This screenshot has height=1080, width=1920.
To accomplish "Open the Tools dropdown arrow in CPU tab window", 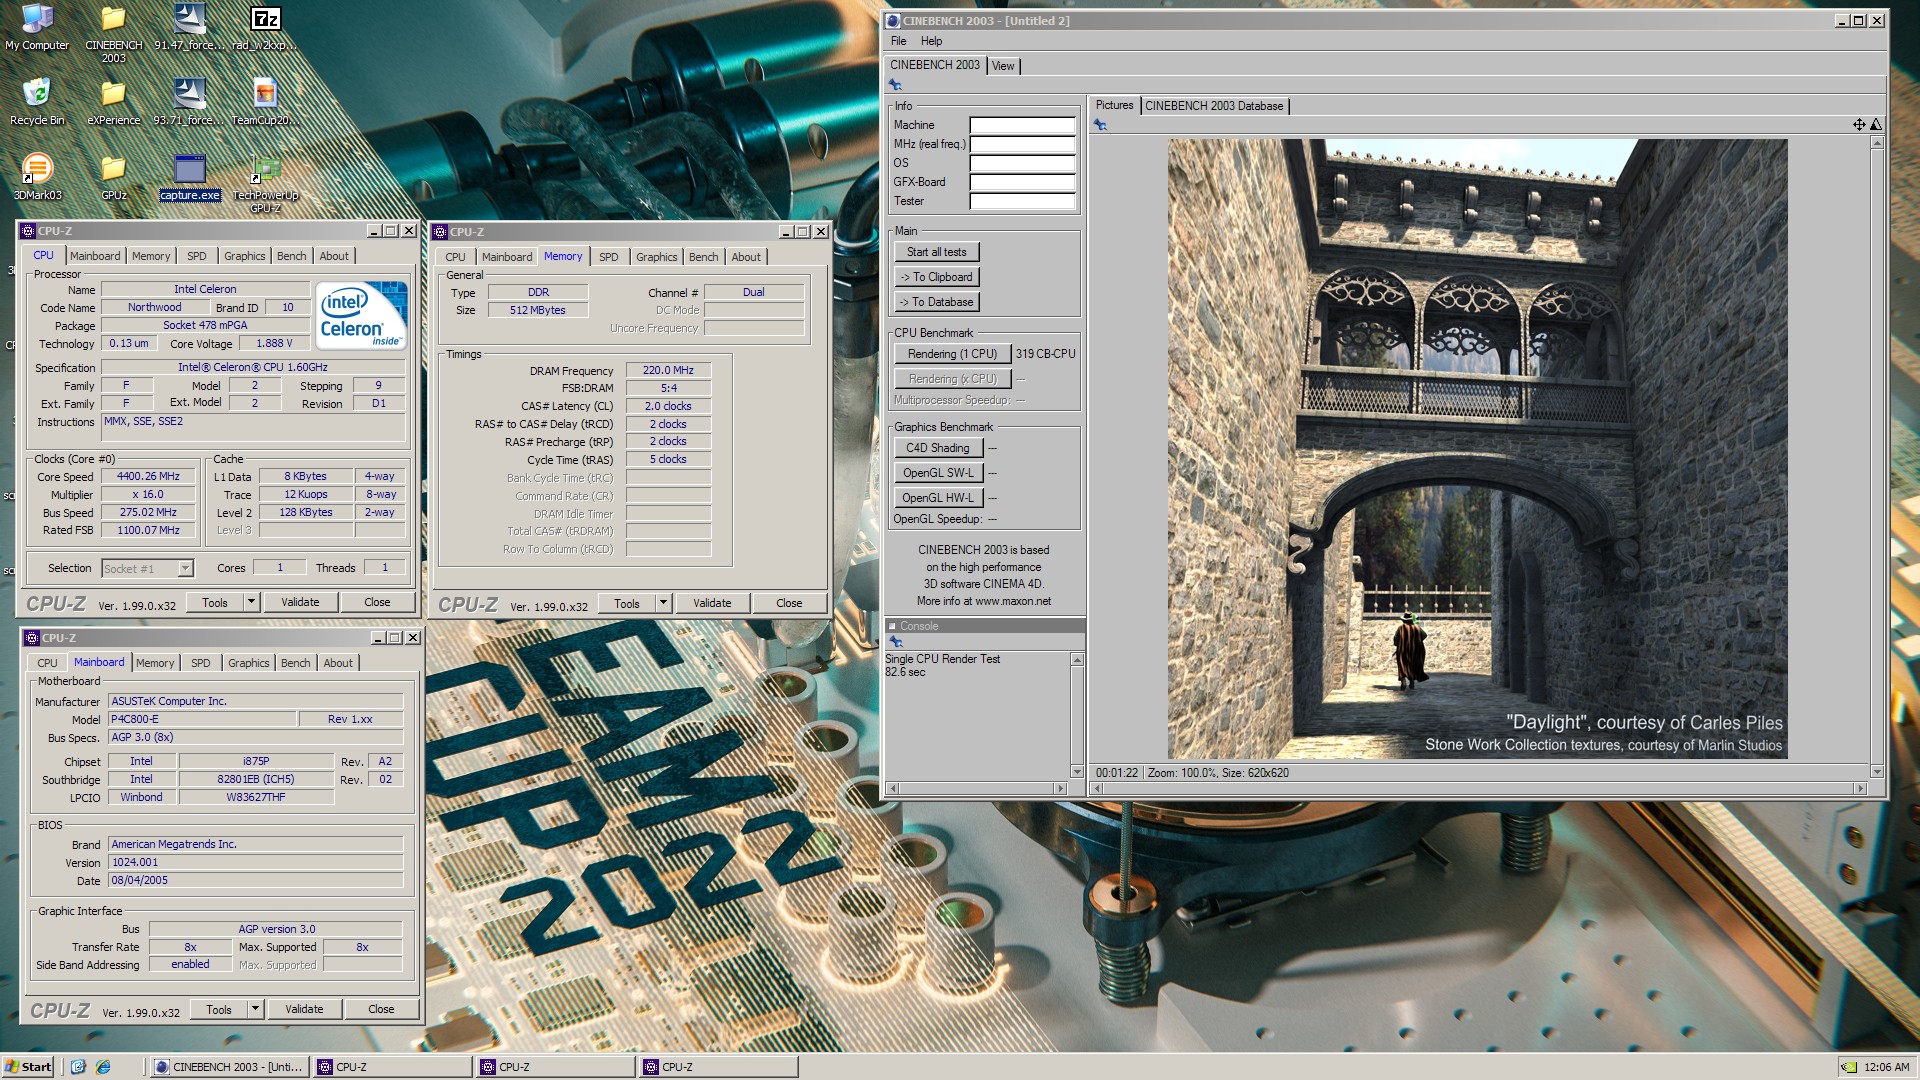I will tap(251, 602).
